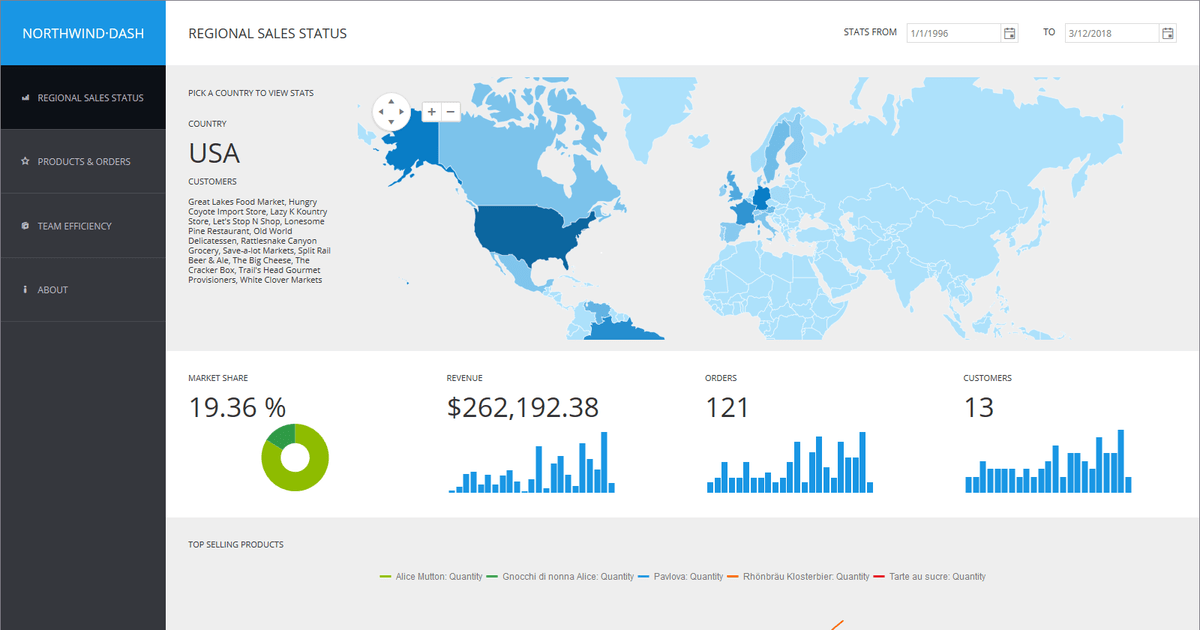The height and width of the screenshot is (630, 1200).
Task: Pan the map down using navigation arrow
Action: coord(390,123)
